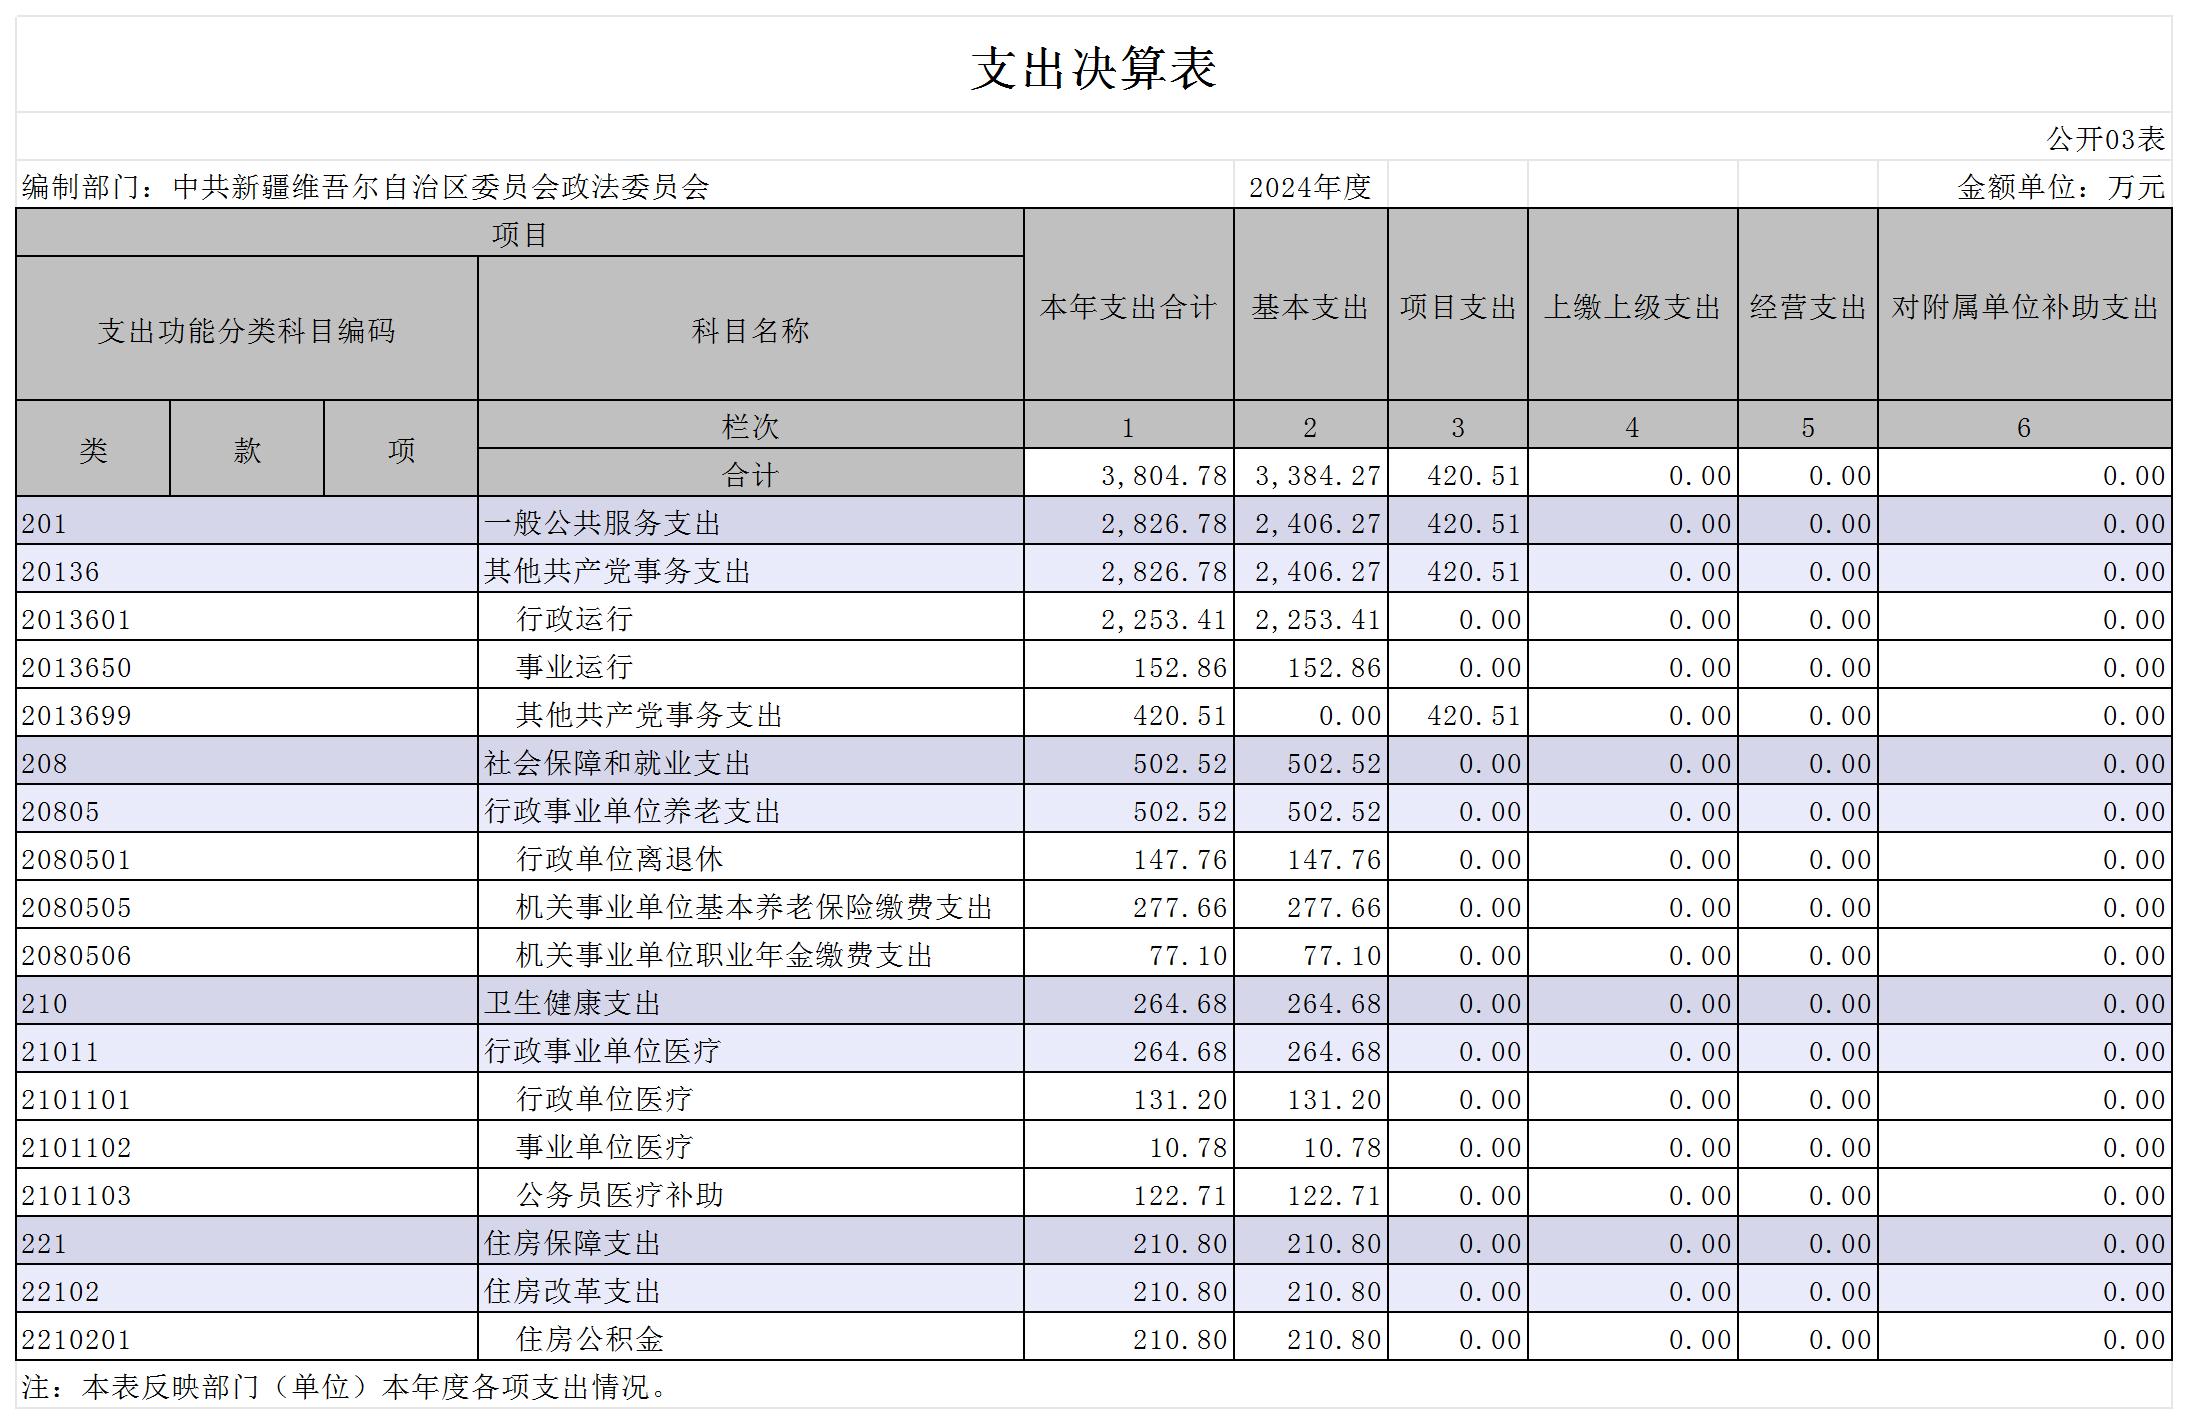
Task: Select the 经营支出 header cell
Action: 1807,307
